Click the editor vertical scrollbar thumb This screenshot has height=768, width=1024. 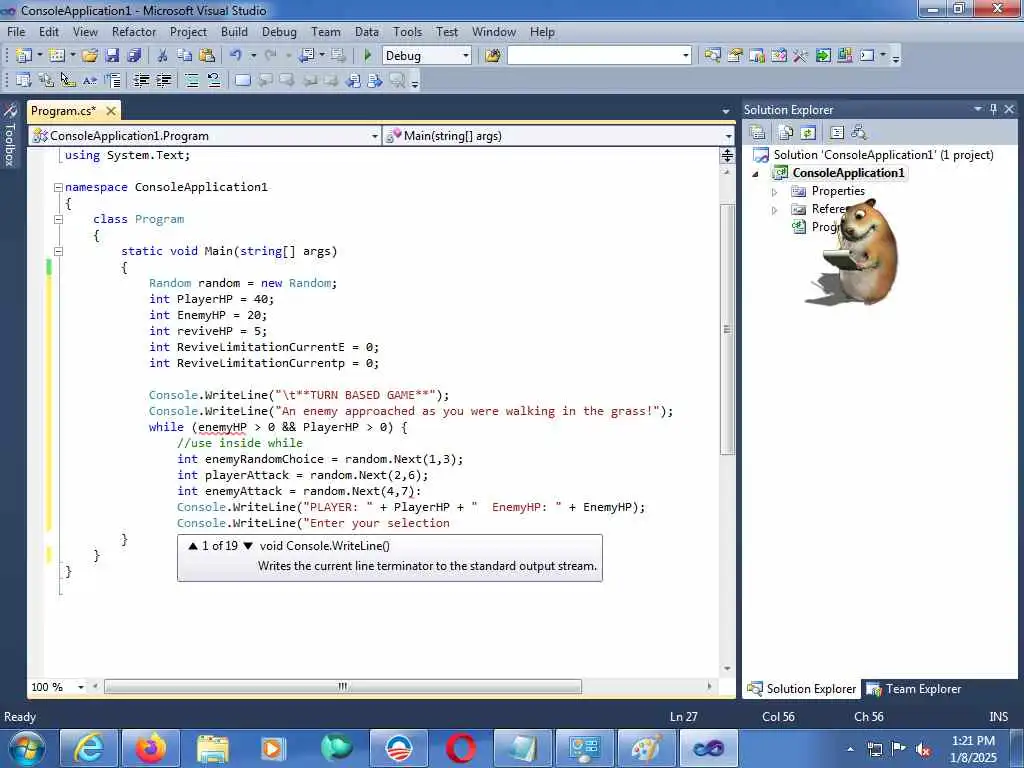(727, 330)
